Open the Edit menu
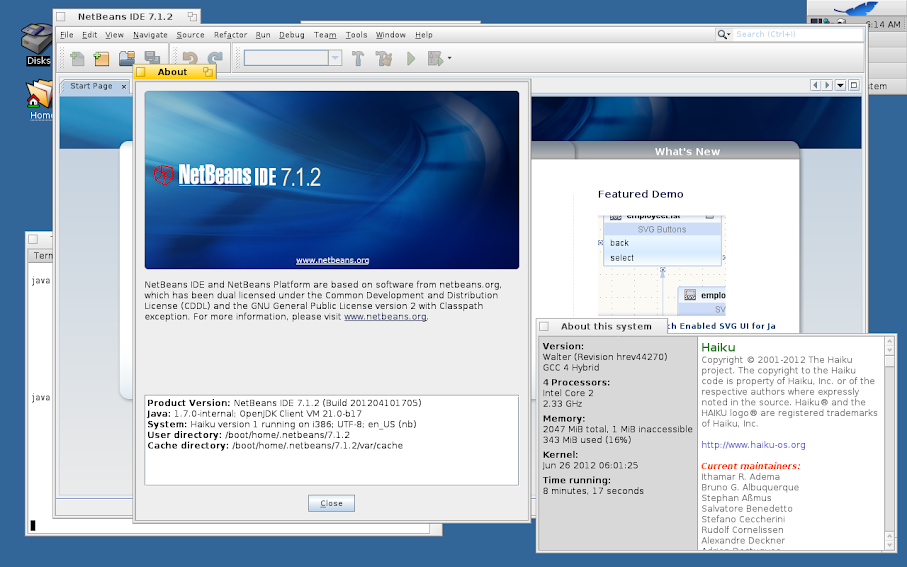Screen dimensions: 907x567 point(89,35)
